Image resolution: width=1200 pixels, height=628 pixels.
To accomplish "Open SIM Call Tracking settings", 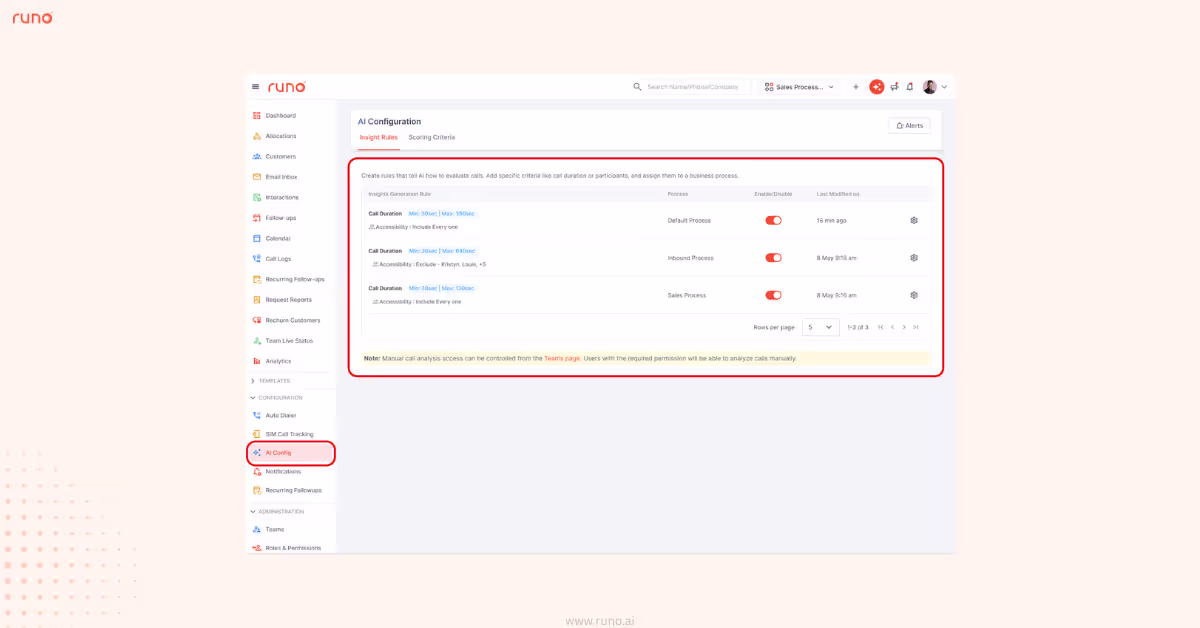I will [x=290, y=434].
